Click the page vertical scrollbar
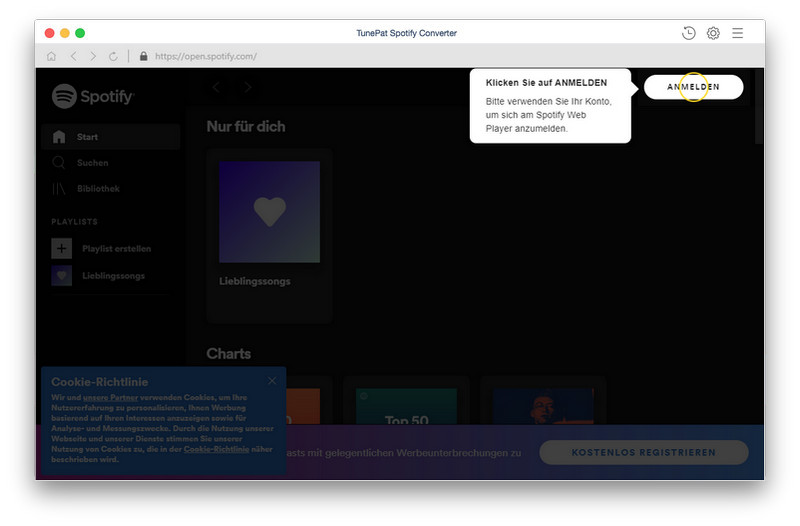 [x=759, y=106]
